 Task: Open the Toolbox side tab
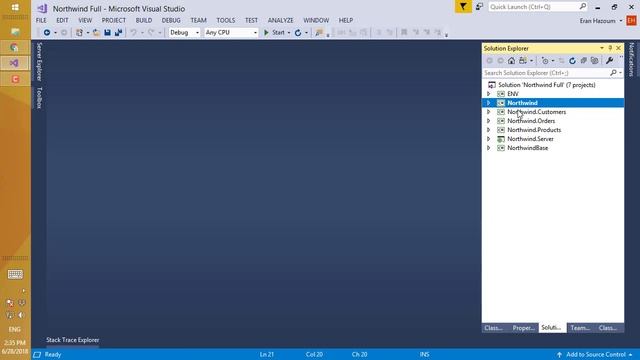click(39, 98)
